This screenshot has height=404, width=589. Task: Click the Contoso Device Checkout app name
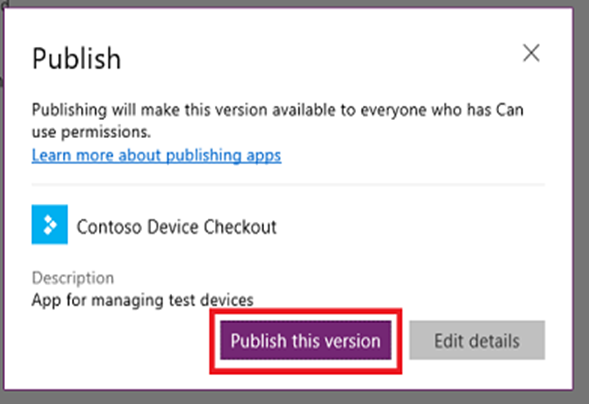tap(177, 227)
